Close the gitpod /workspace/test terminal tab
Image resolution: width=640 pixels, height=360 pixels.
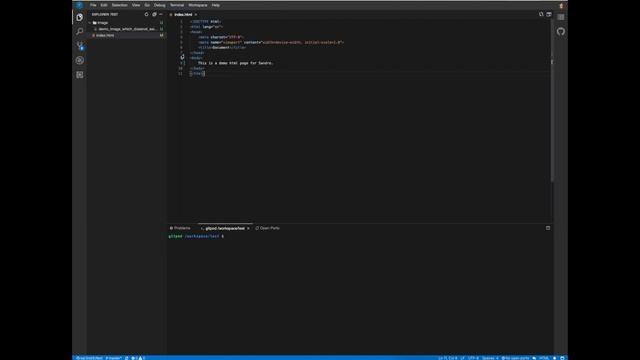click(248, 229)
